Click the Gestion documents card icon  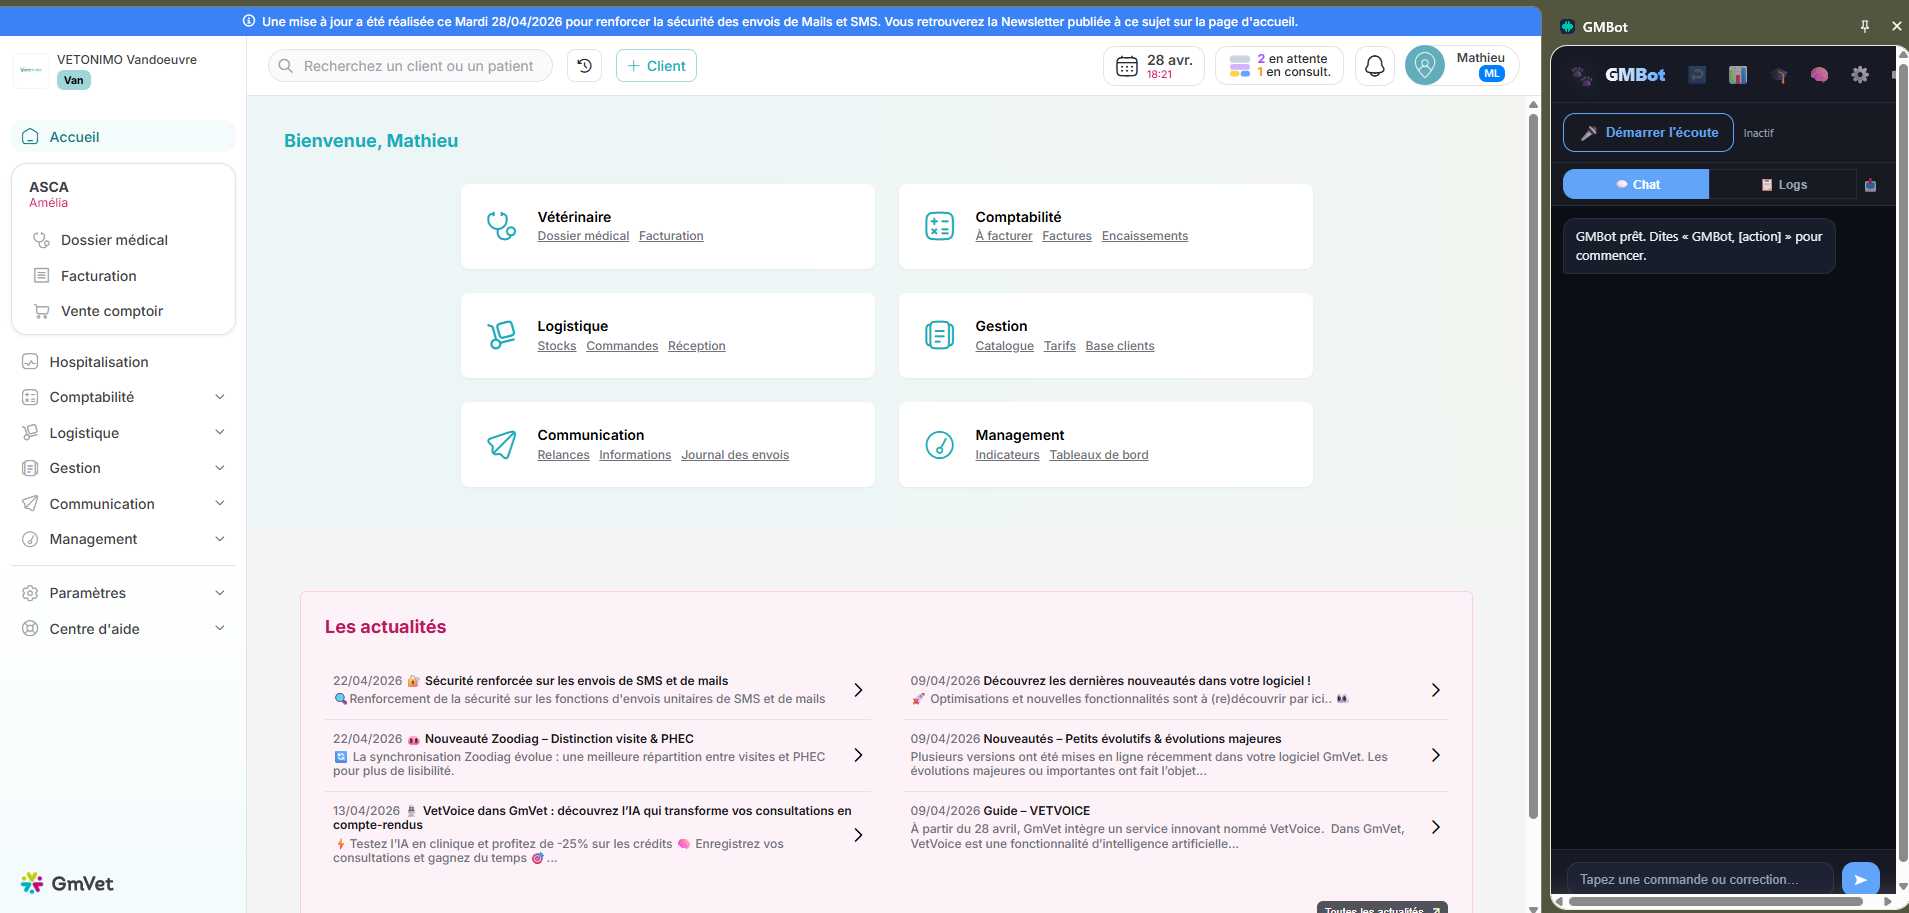pyautogui.click(x=939, y=335)
